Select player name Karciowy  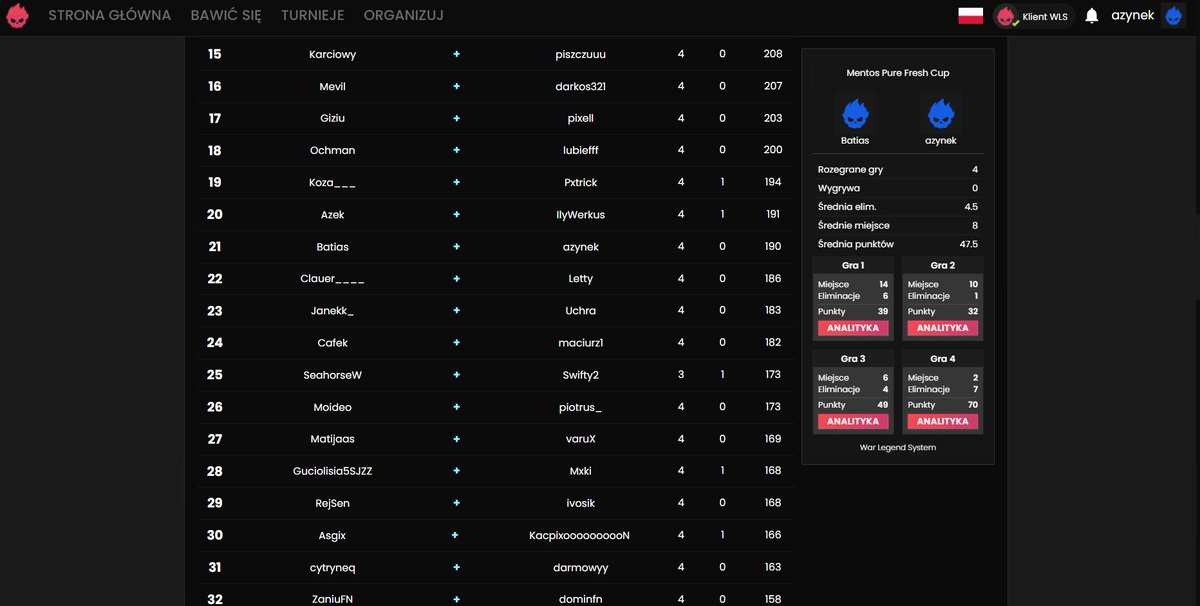pos(333,54)
